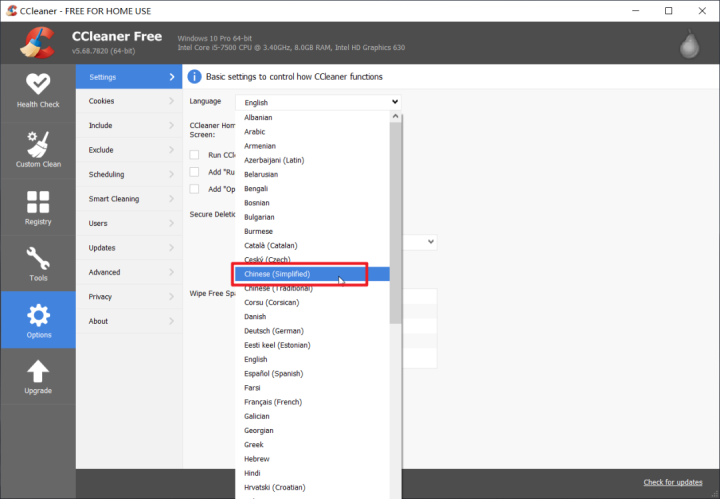The width and height of the screenshot is (720, 499).
Task: Select Español (Spanish) language
Action: point(312,374)
